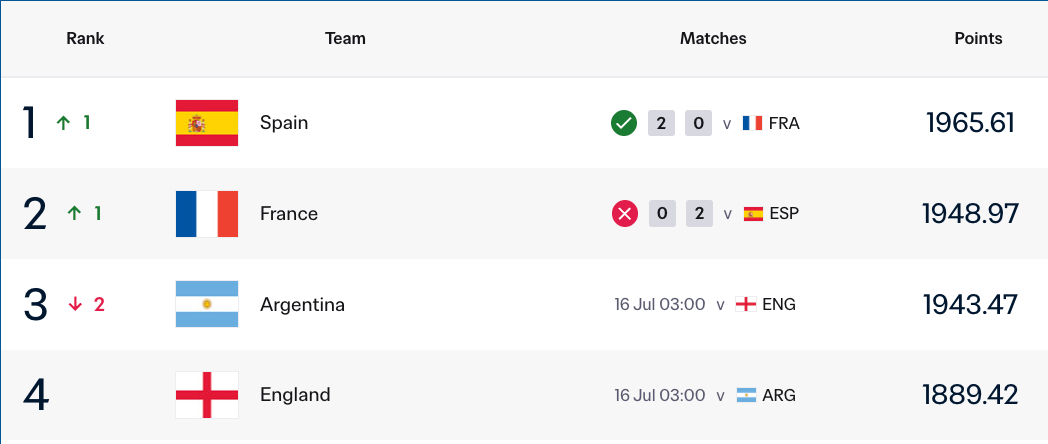Click the small ENG flag in matches
The height and width of the screenshot is (444, 1048).
coord(746,305)
